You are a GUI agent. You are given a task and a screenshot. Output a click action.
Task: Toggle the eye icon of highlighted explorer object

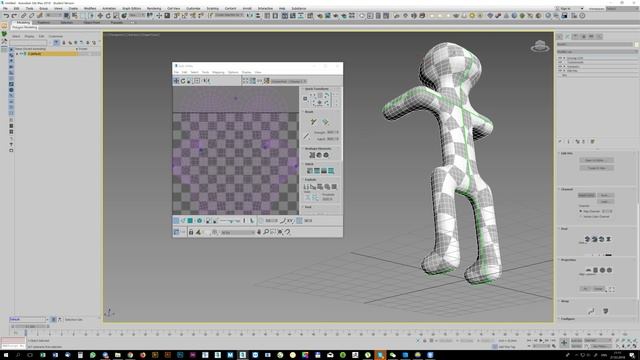click(21, 53)
